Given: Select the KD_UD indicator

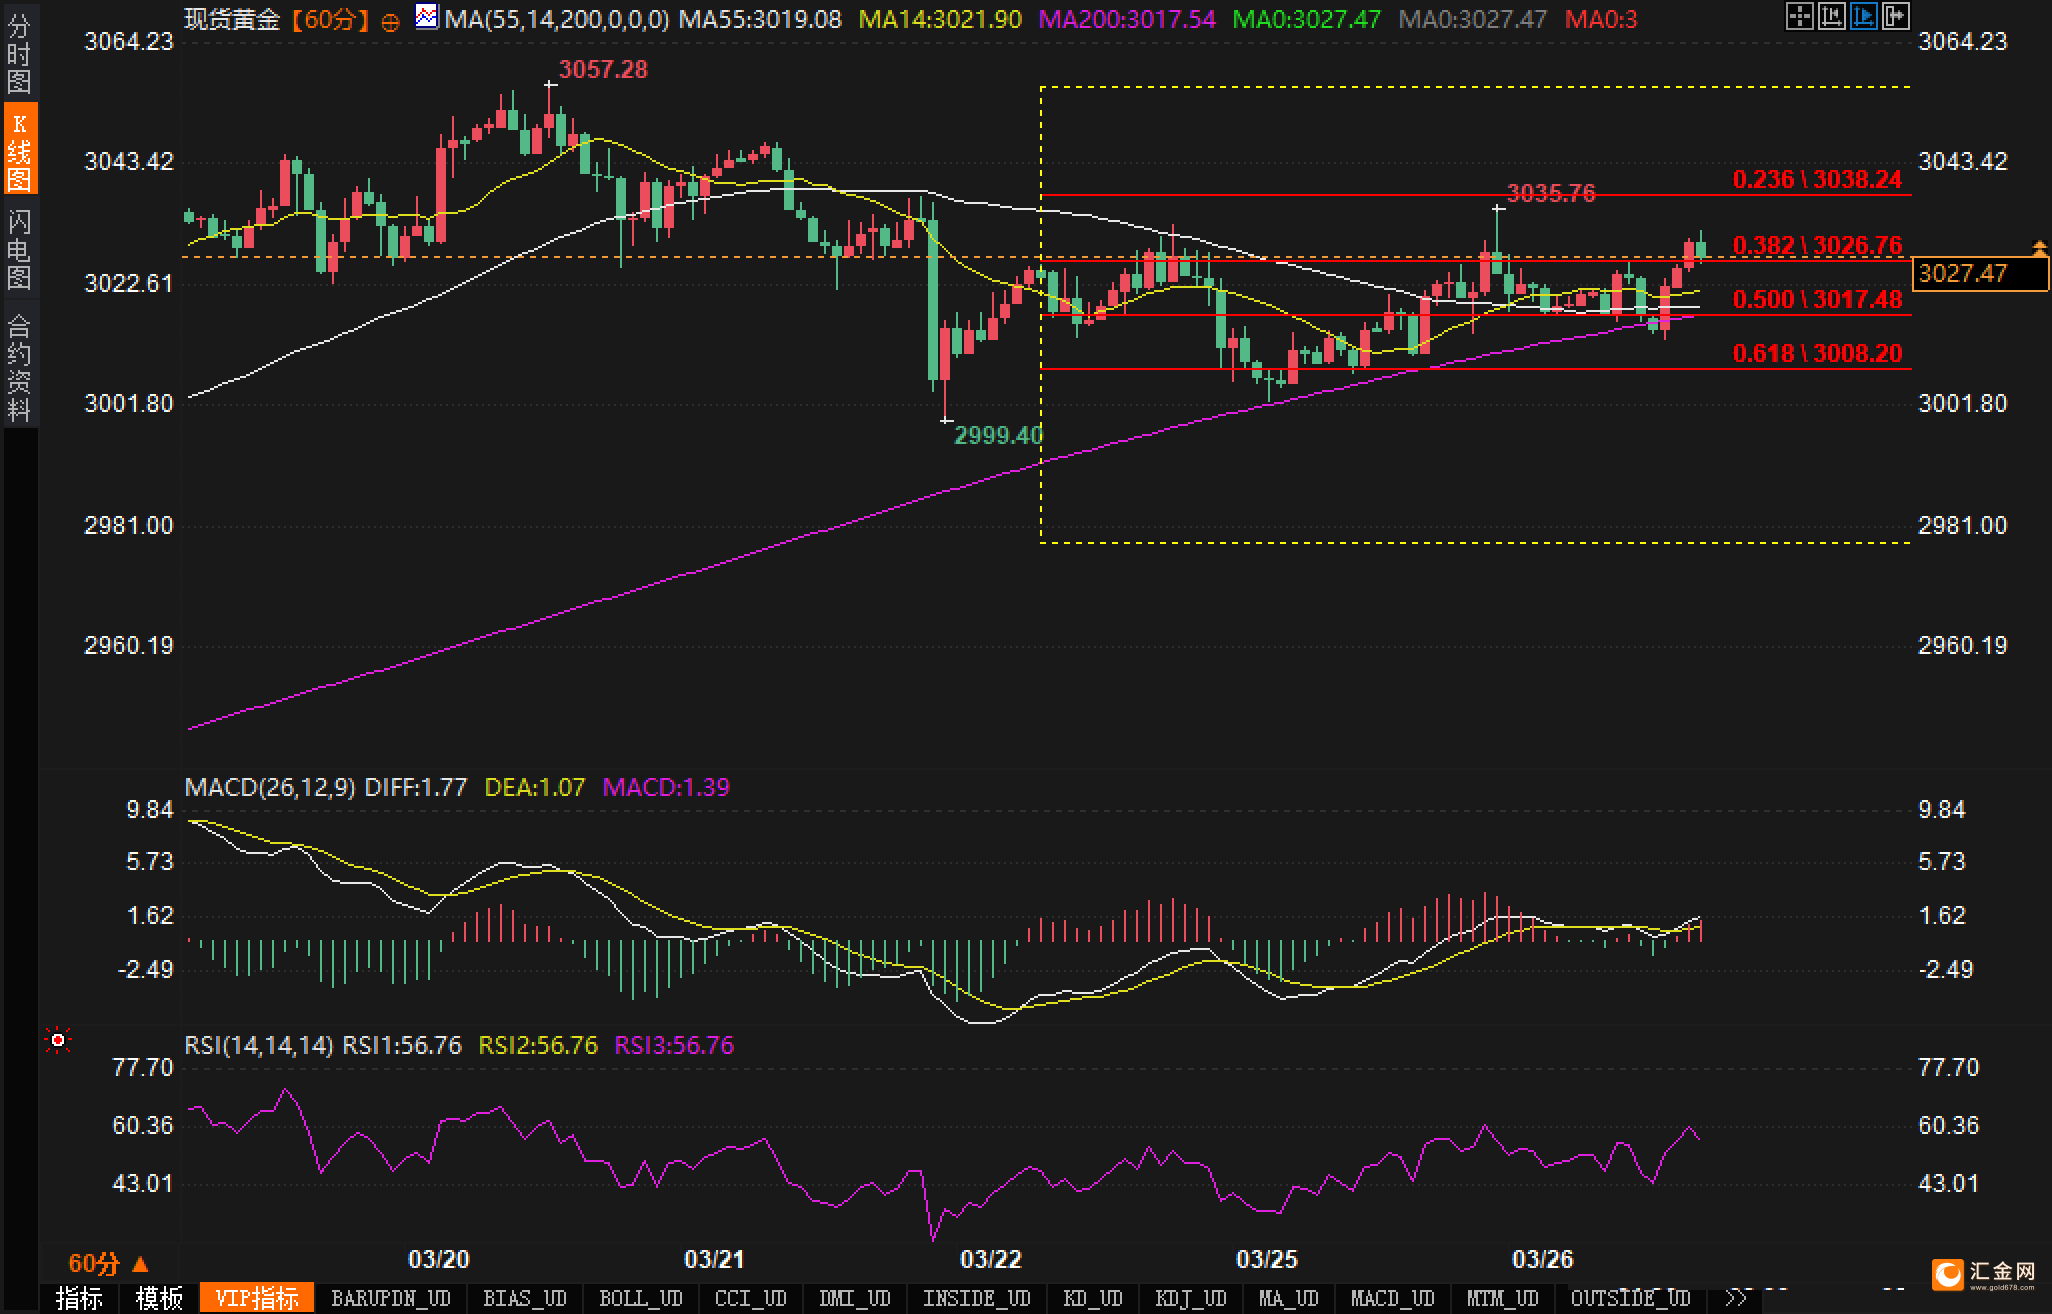Looking at the screenshot, I should tap(1093, 1298).
